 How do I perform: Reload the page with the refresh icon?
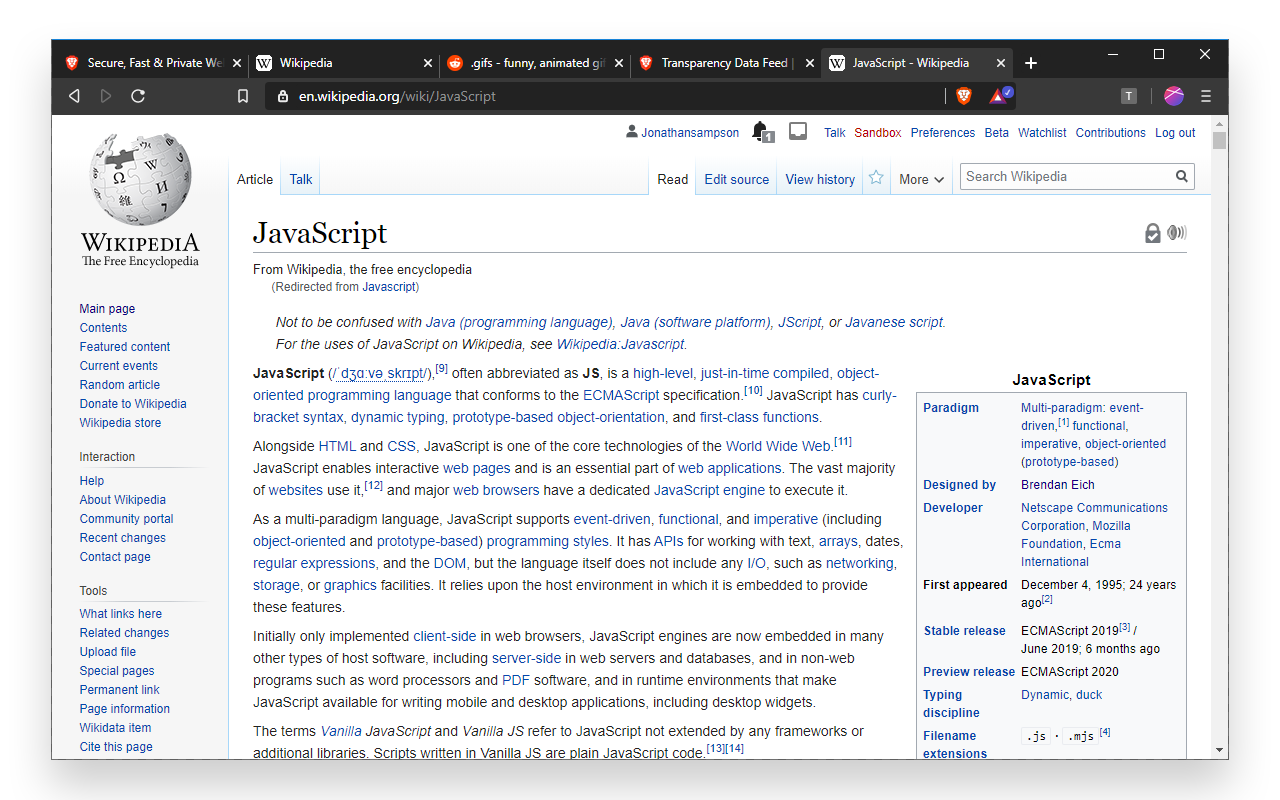click(138, 96)
